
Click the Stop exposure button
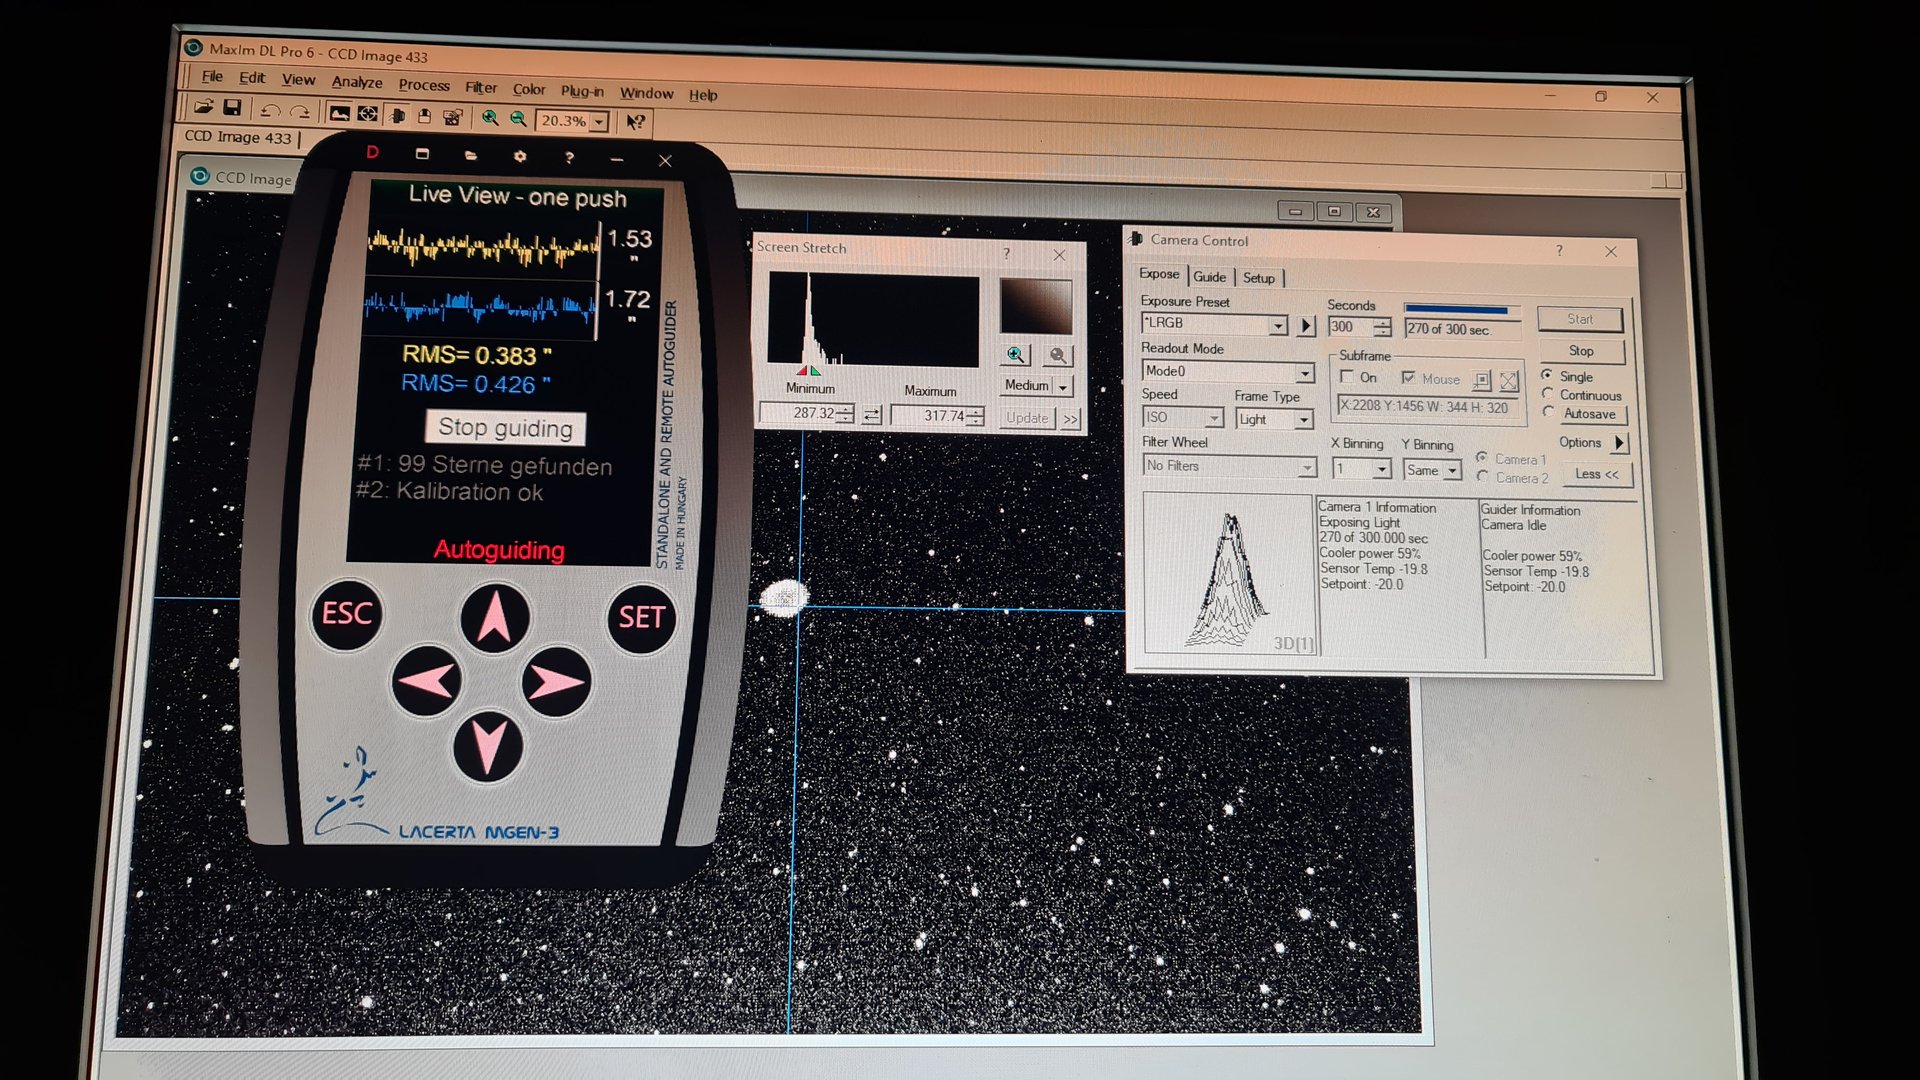click(1581, 351)
